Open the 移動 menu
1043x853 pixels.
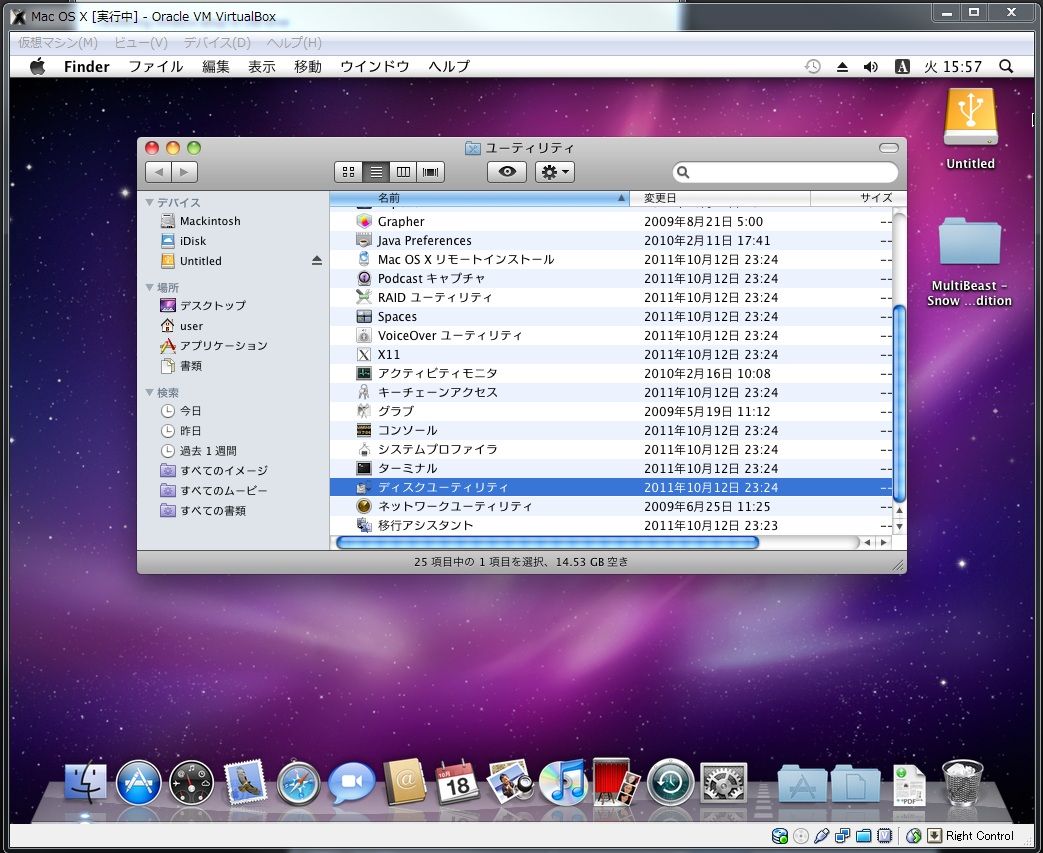point(307,67)
